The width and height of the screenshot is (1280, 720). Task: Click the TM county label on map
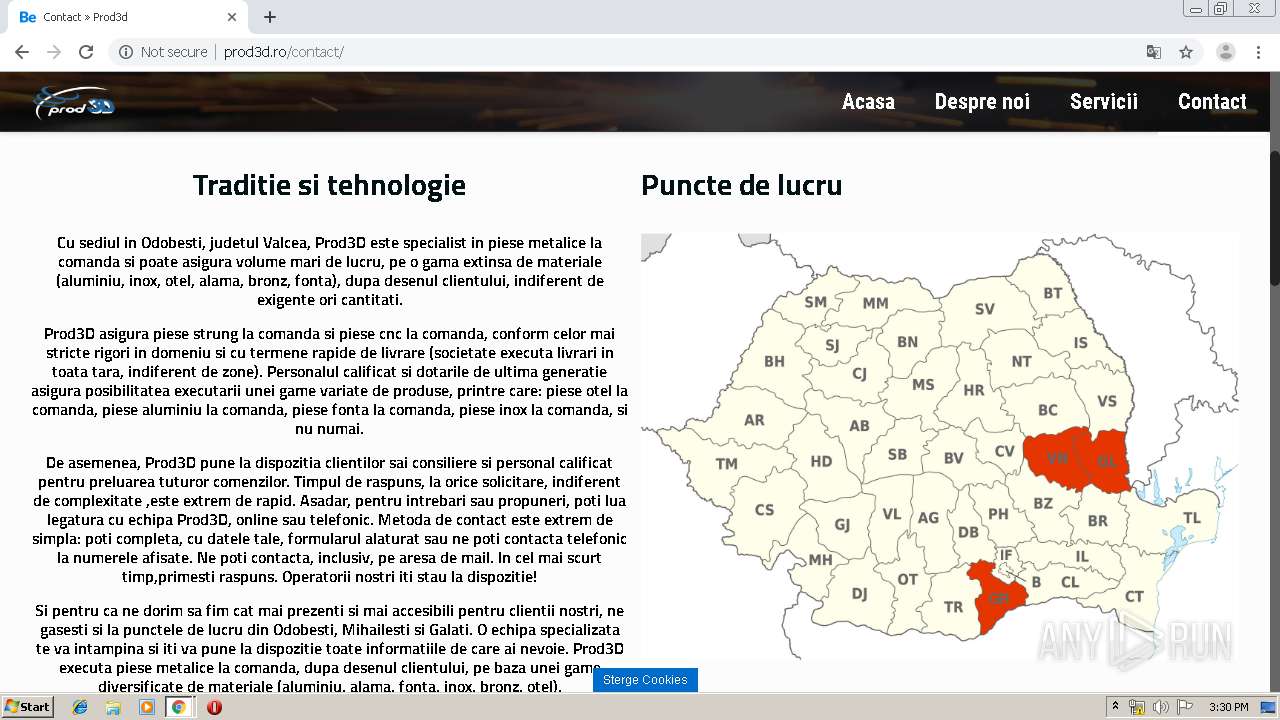[x=726, y=464]
